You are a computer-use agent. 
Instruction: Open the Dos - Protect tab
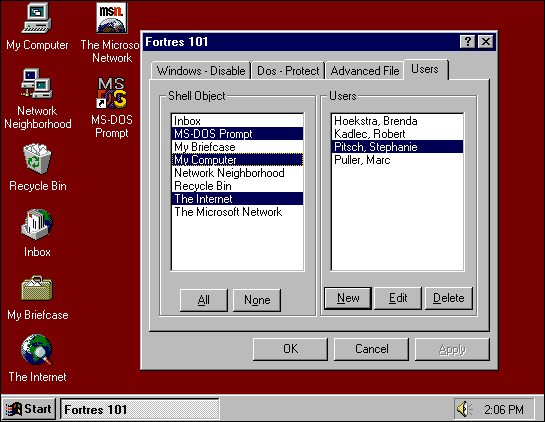[288, 71]
